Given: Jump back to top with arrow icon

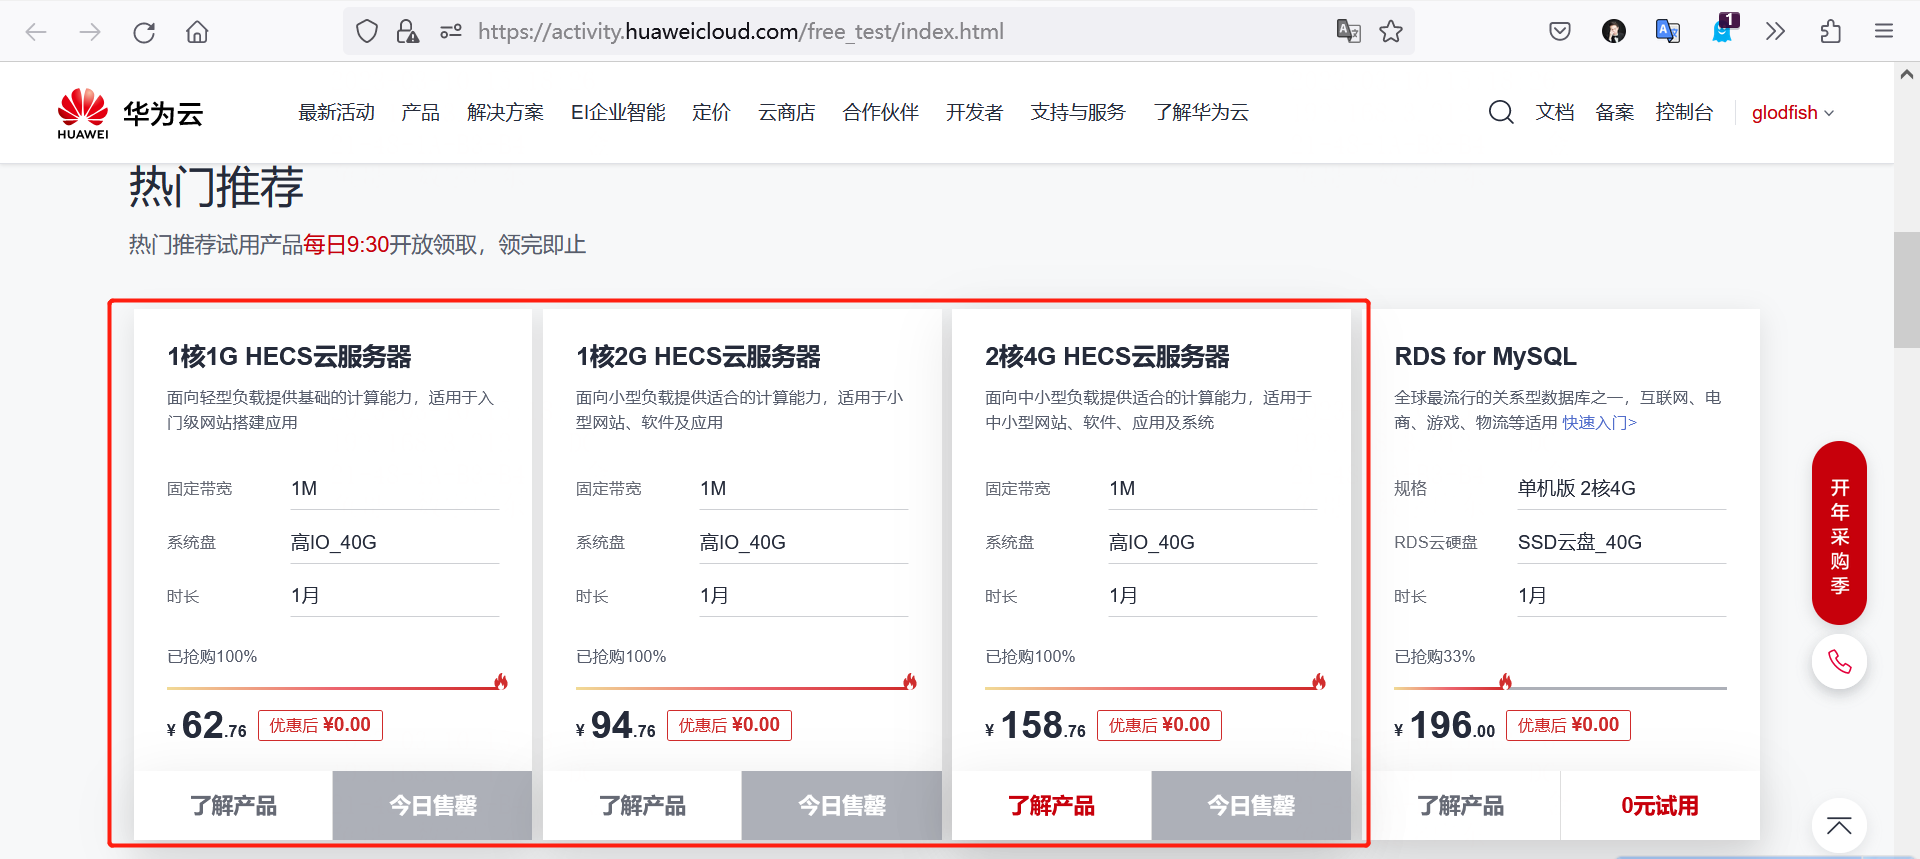Looking at the screenshot, I should (x=1839, y=826).
